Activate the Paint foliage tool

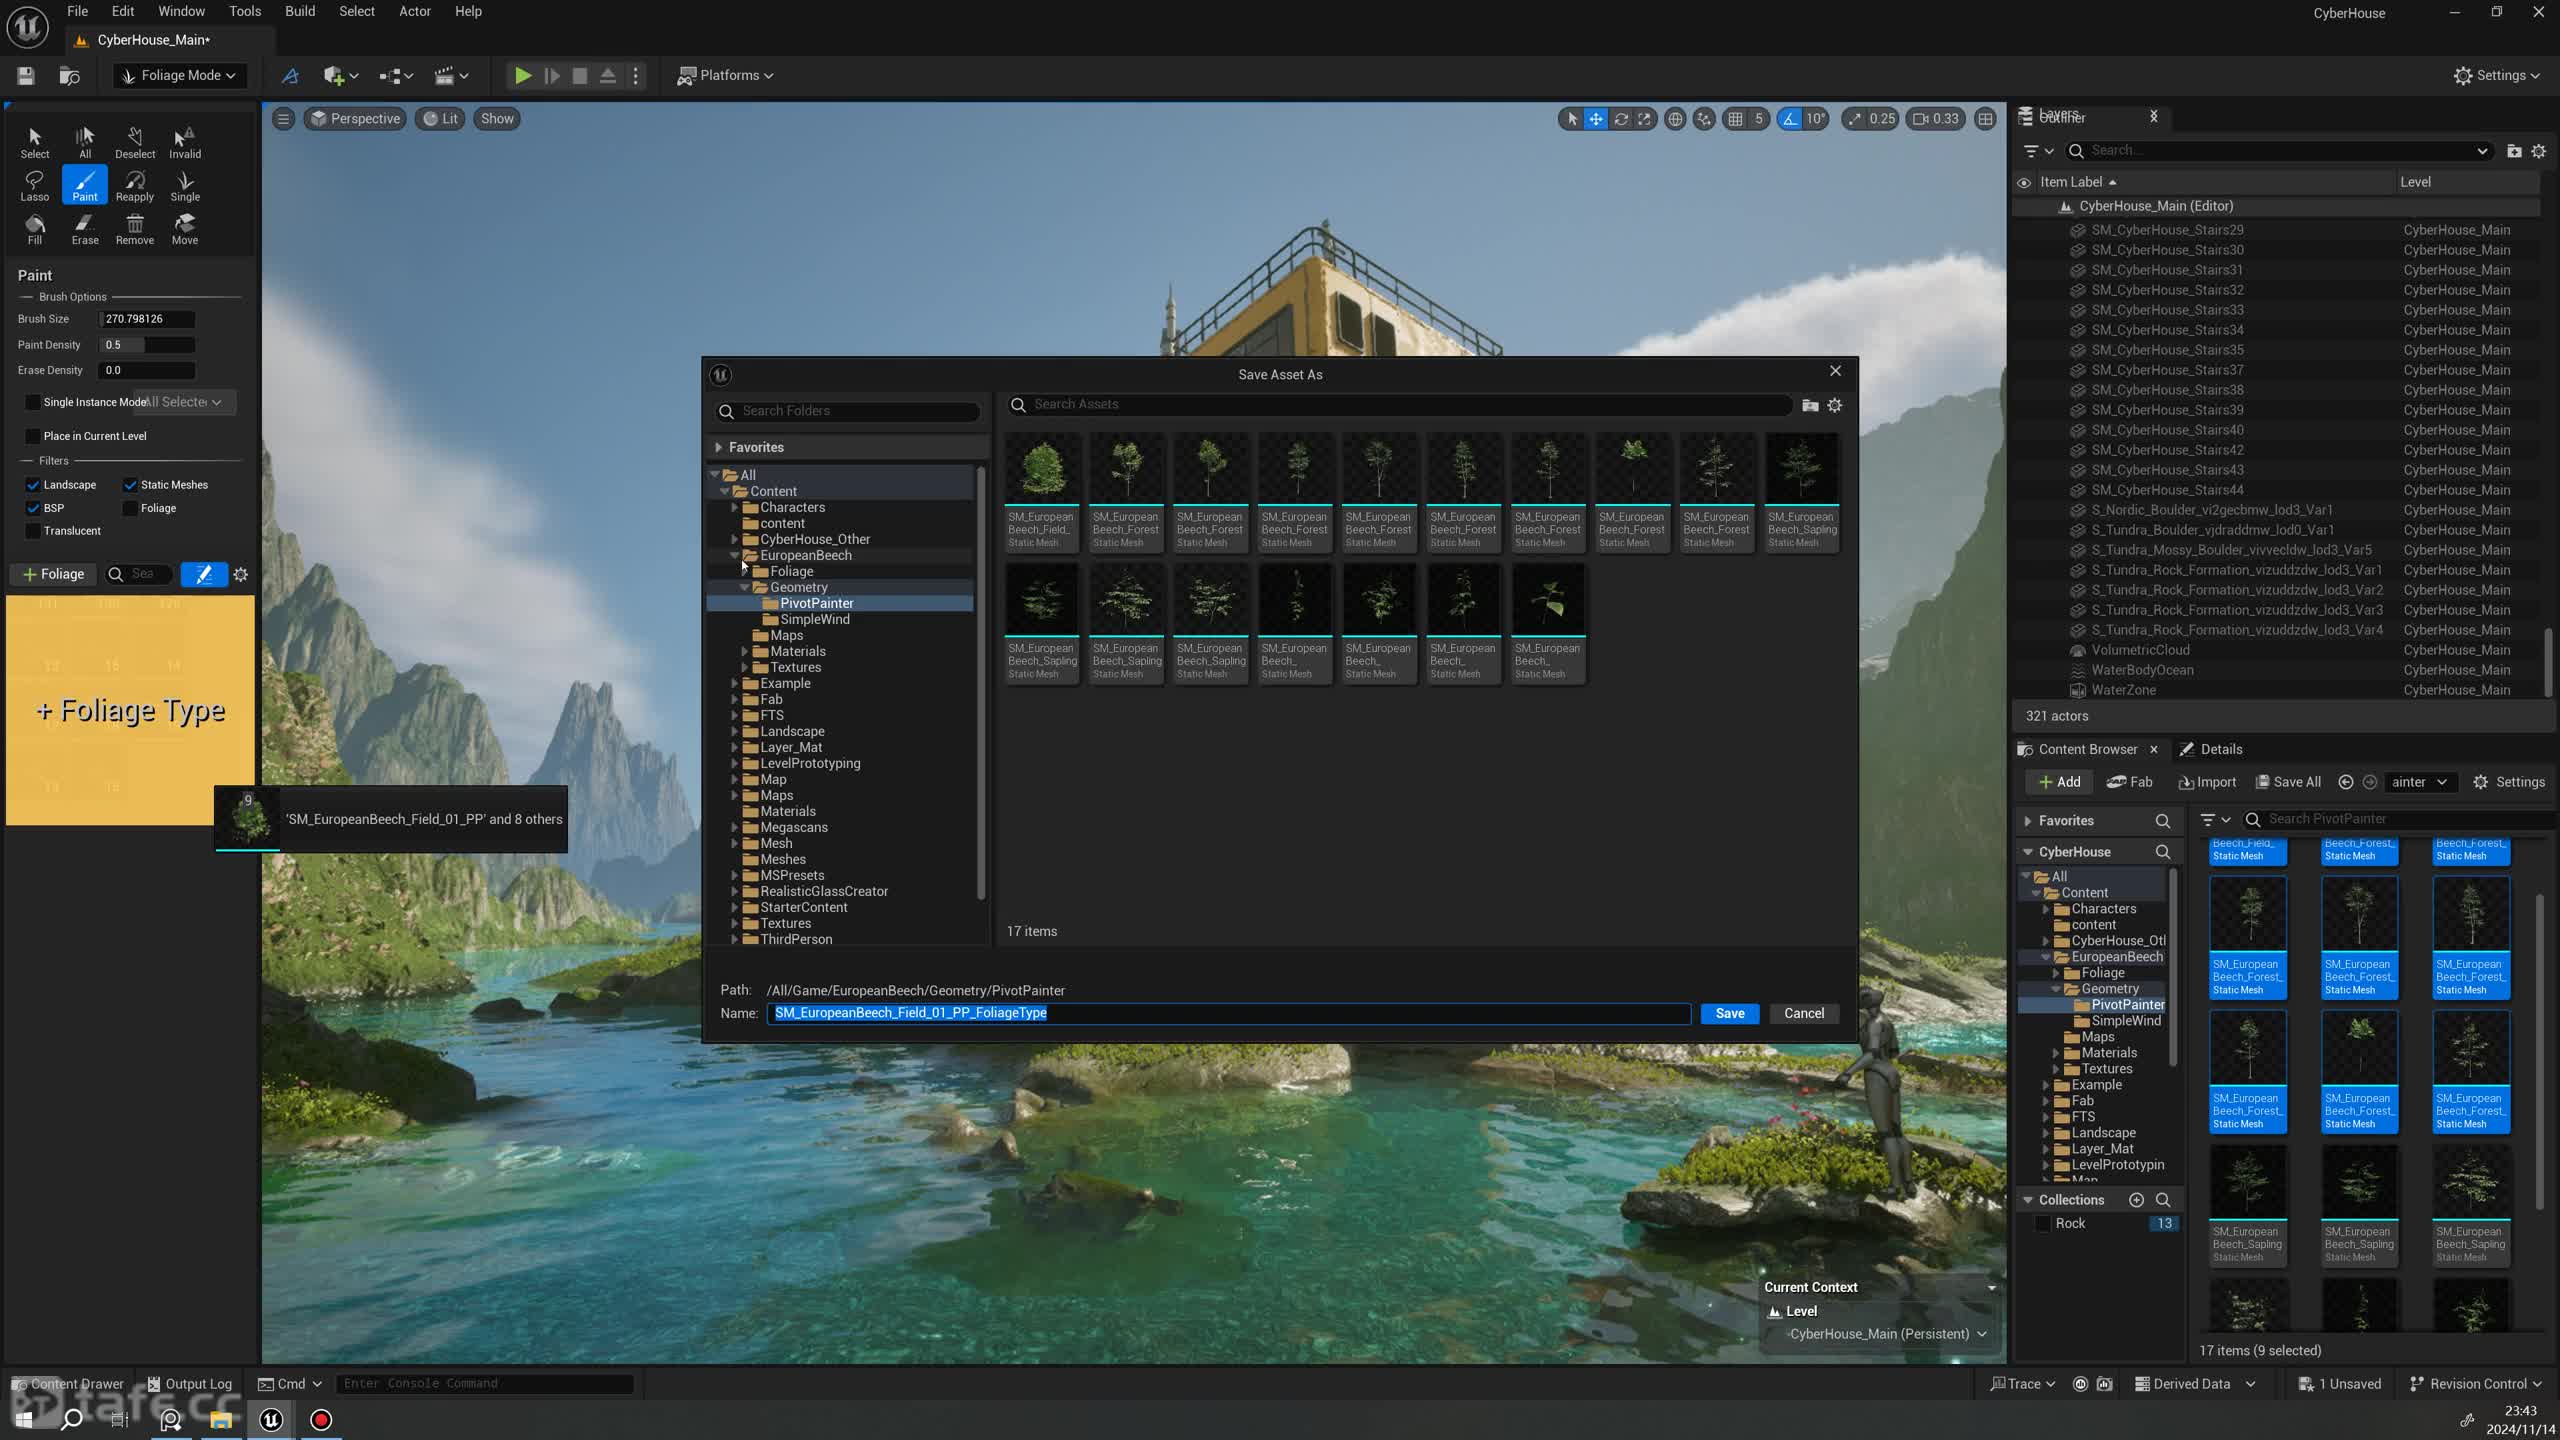coord(85,186)
